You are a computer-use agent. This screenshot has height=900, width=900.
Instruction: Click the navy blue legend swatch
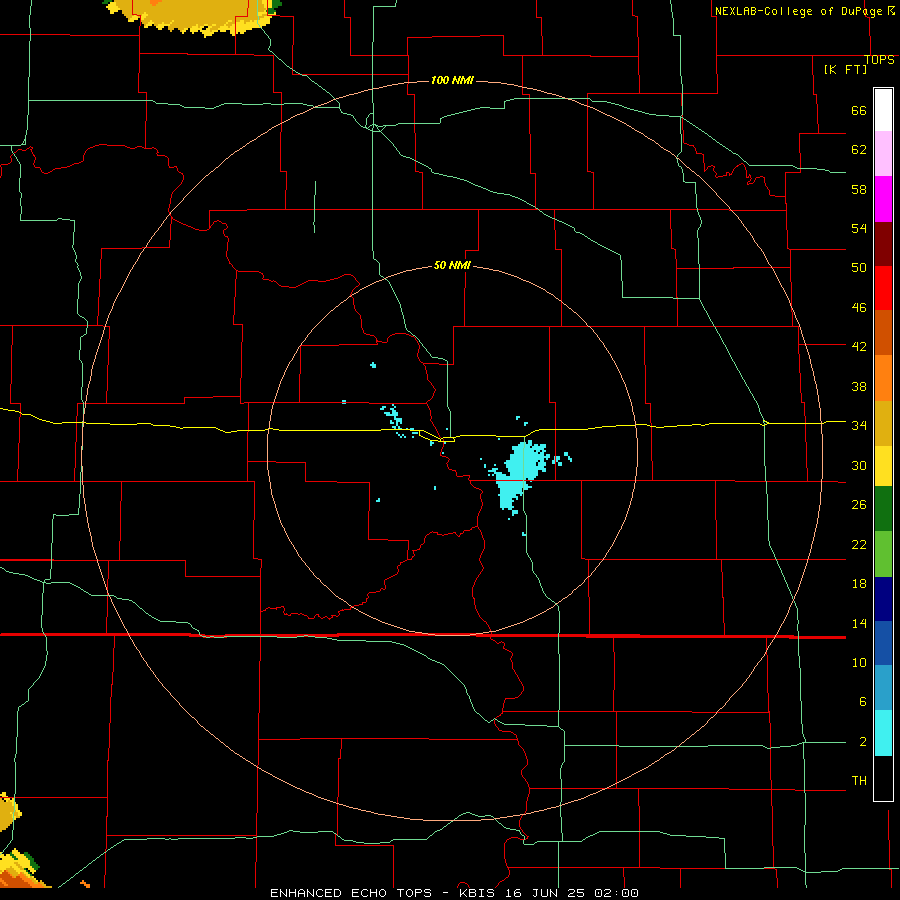[x=883, y=599]
